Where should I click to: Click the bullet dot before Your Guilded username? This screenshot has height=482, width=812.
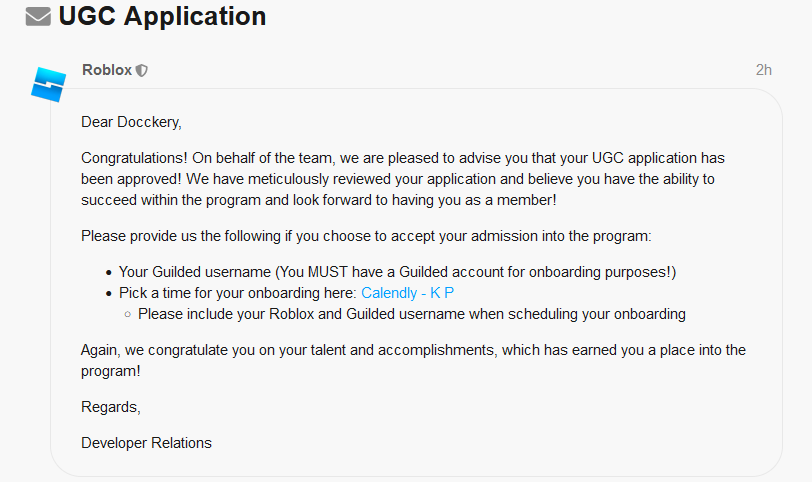pos(109,273)
